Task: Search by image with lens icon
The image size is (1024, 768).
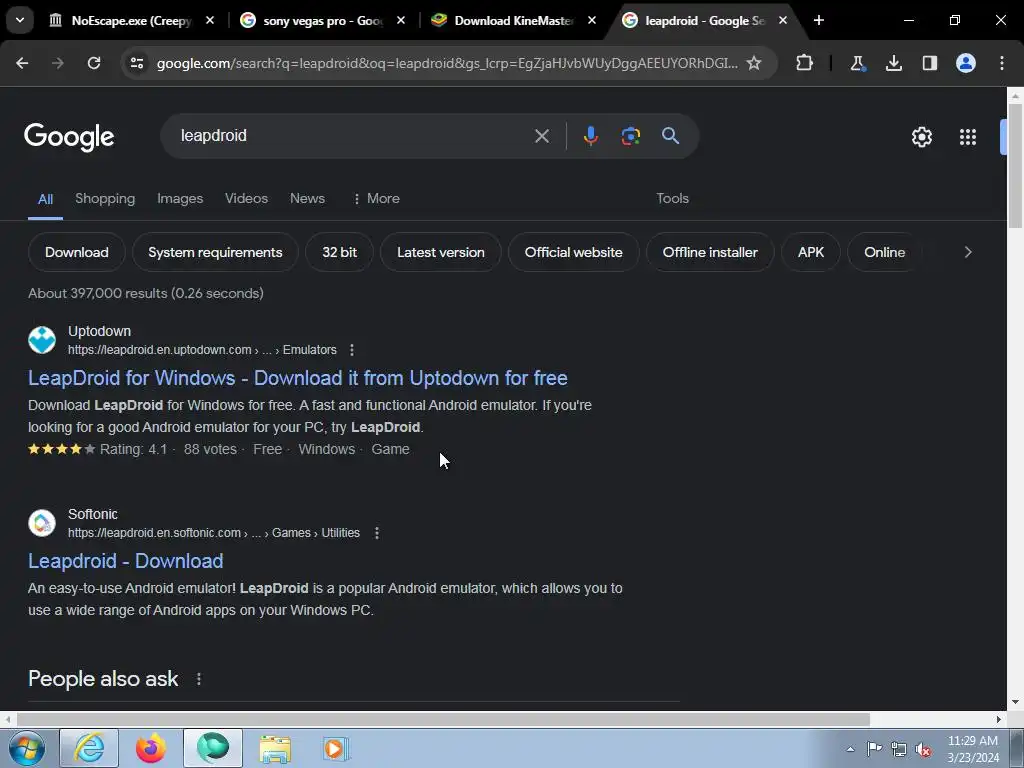Action: pyautogui.click(x=630, y=136)
